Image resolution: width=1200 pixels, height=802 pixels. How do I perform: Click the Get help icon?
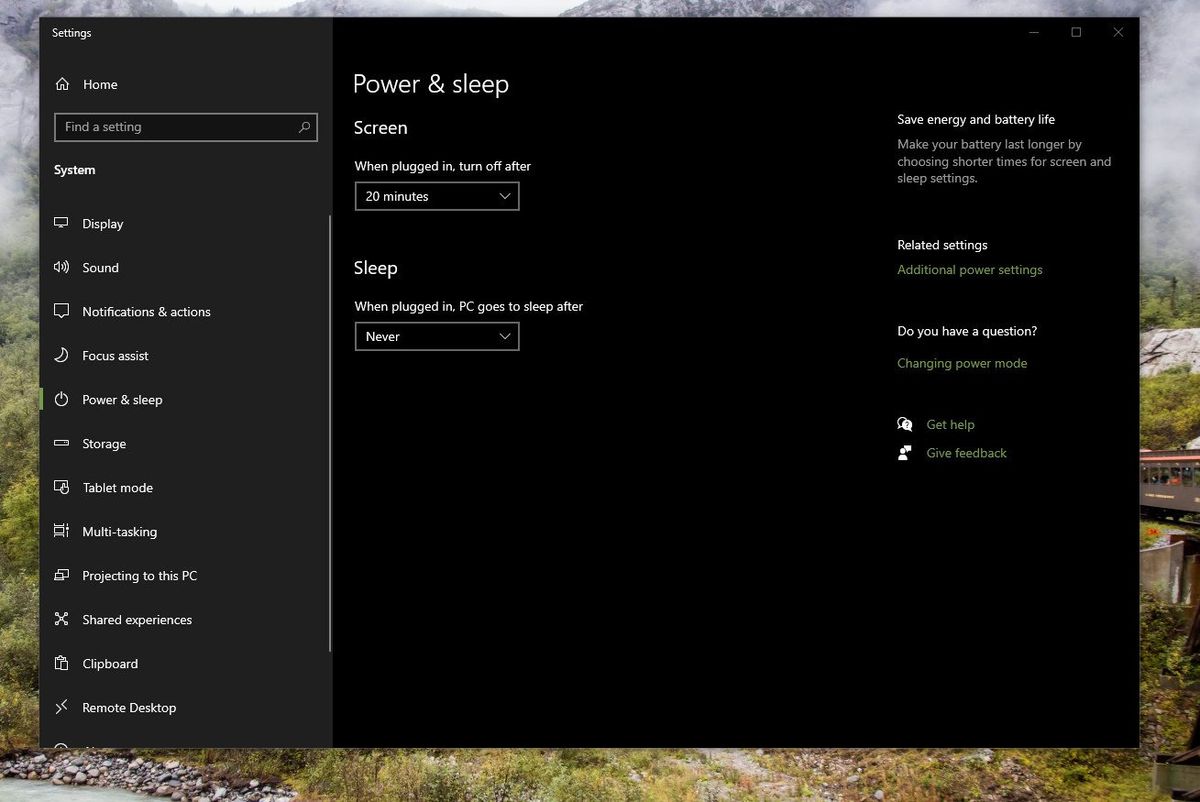click(x=905, y=424)
